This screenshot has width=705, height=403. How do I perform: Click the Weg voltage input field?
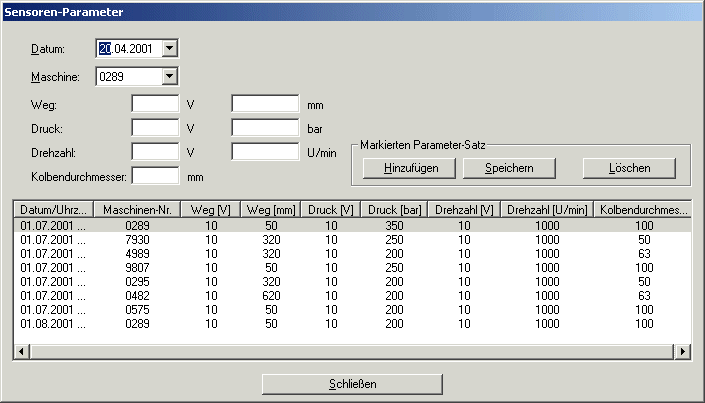click(155, 104)
